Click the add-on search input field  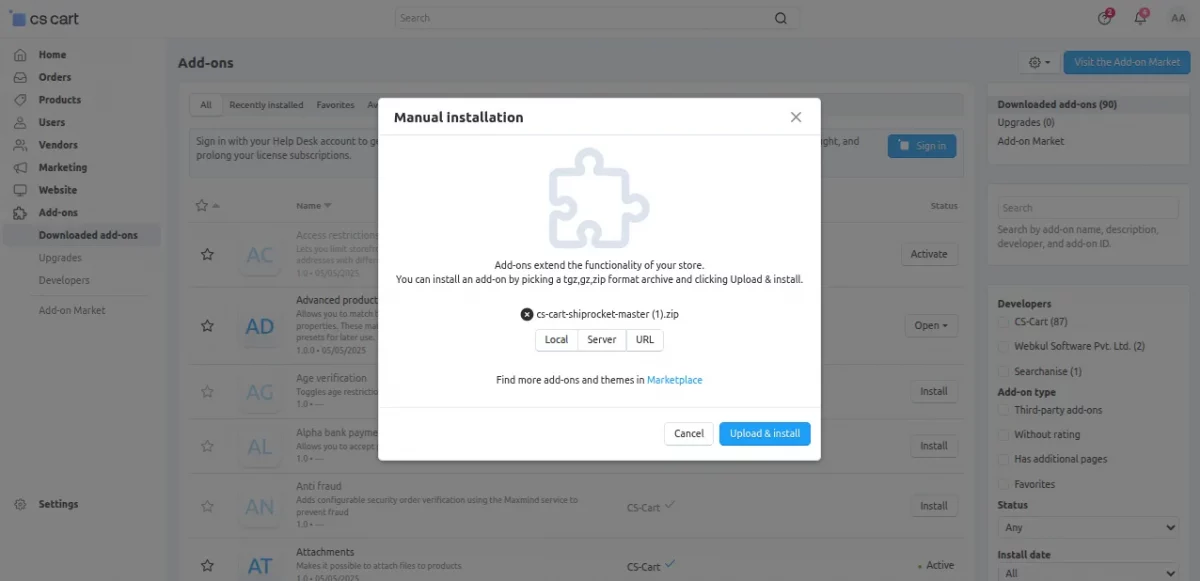pos(1088,208)
